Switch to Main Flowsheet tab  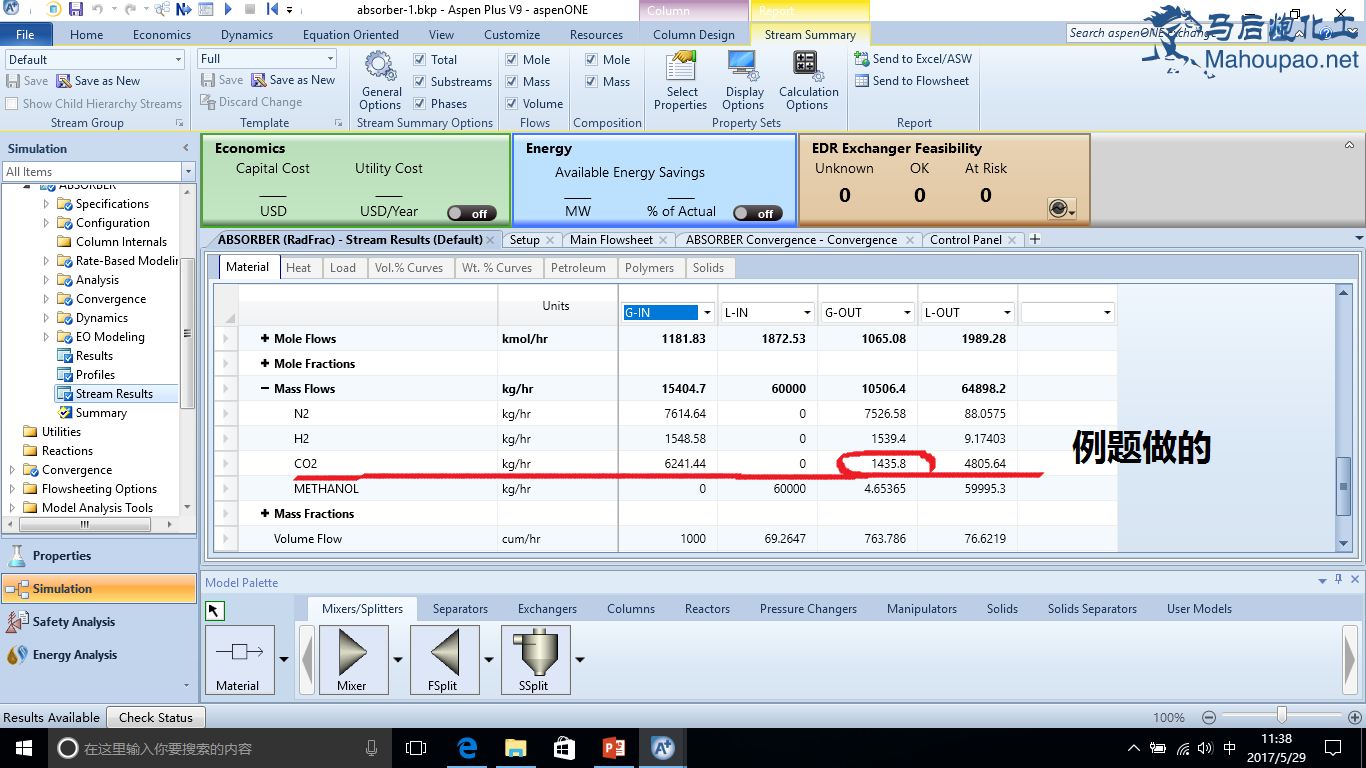point(611,240)
